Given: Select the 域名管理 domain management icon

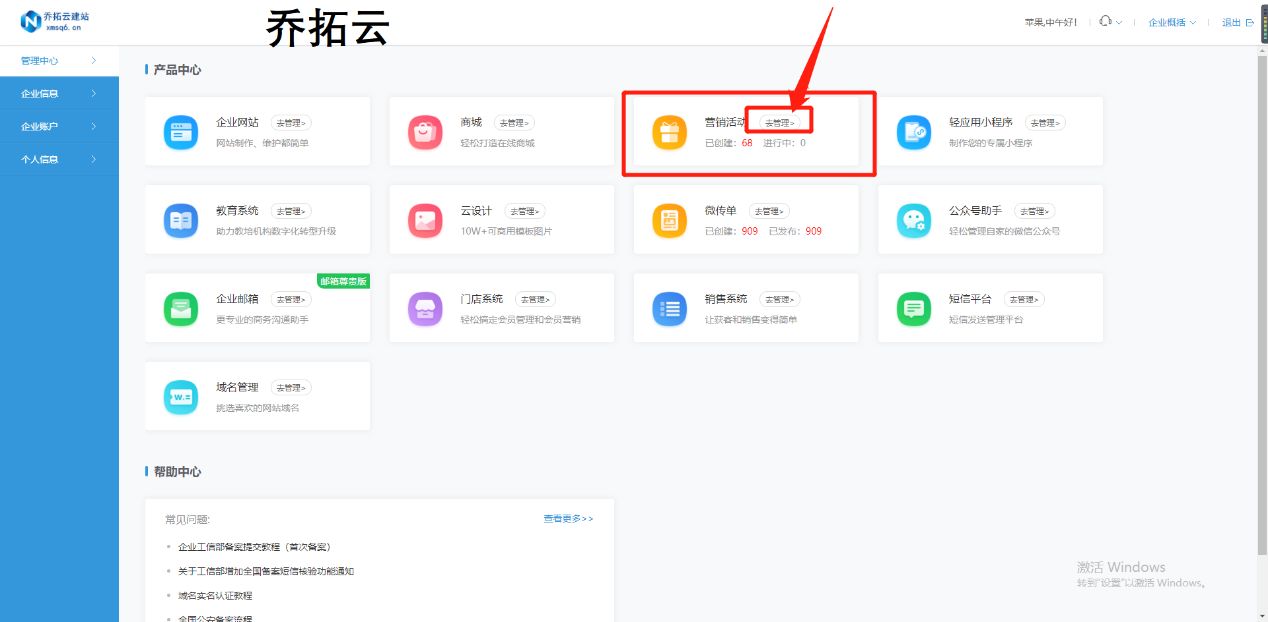Looking at the screenshot, I should pyautogui.click(x=181, y=395).
